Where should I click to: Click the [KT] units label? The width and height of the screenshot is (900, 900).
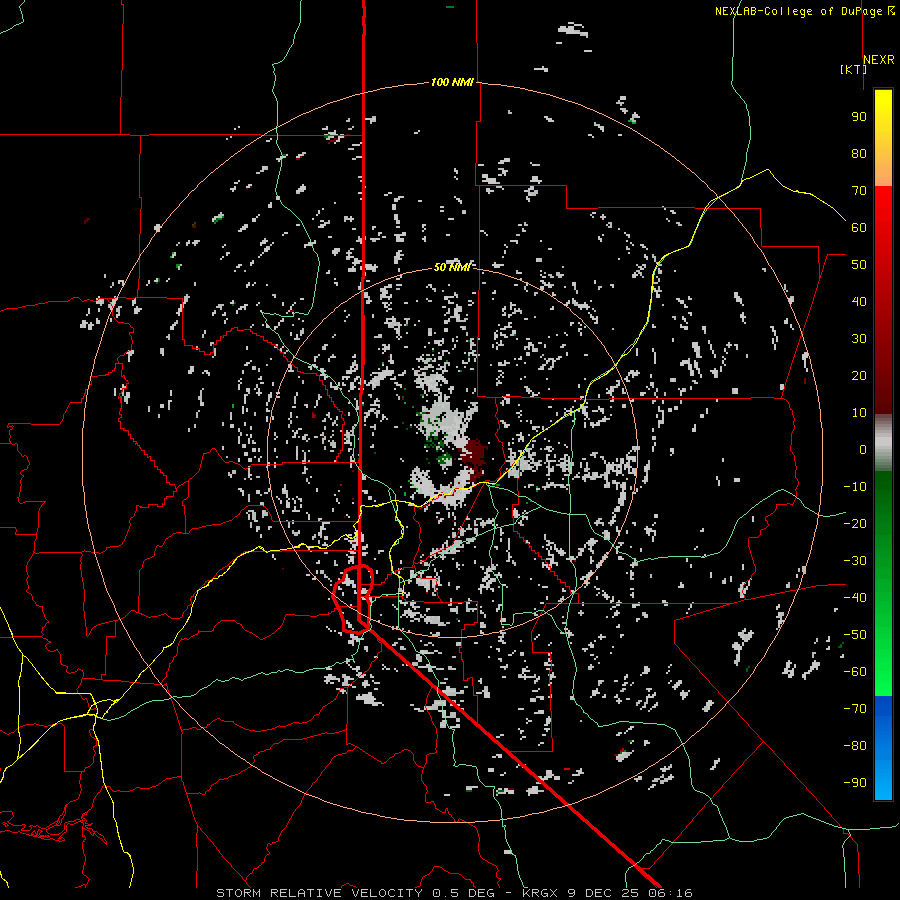point(853,69)
